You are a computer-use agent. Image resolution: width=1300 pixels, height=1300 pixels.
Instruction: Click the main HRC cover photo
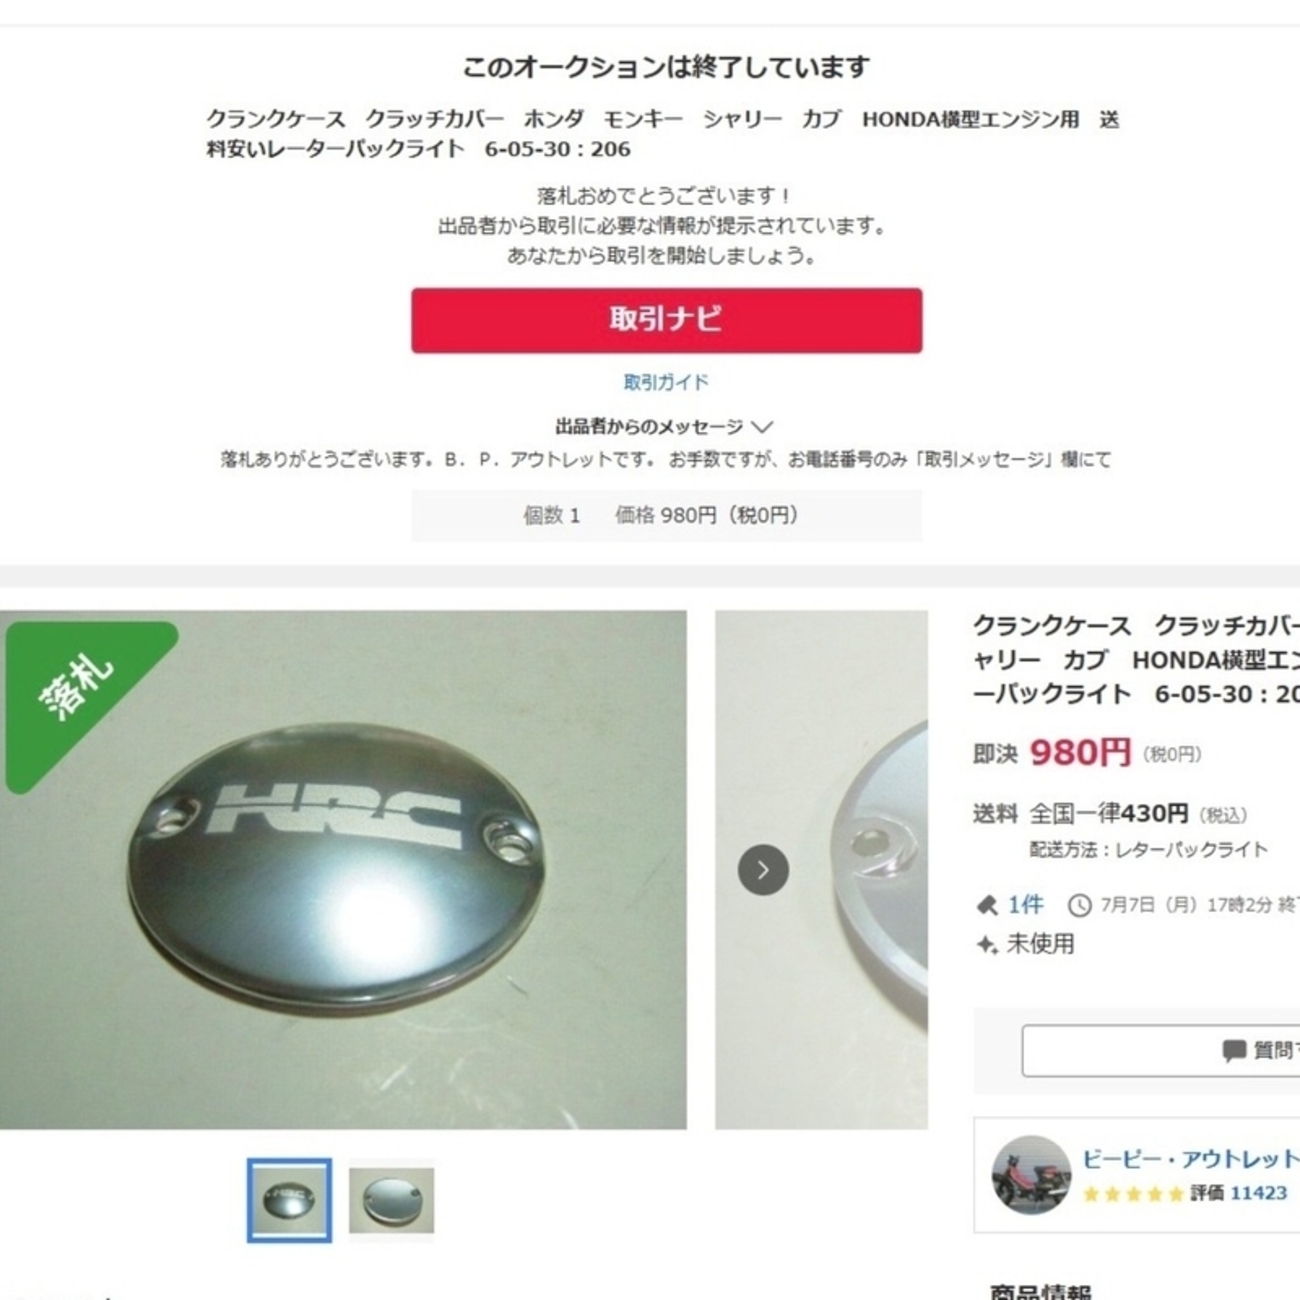pyautogui.click(x=343, y=870)
